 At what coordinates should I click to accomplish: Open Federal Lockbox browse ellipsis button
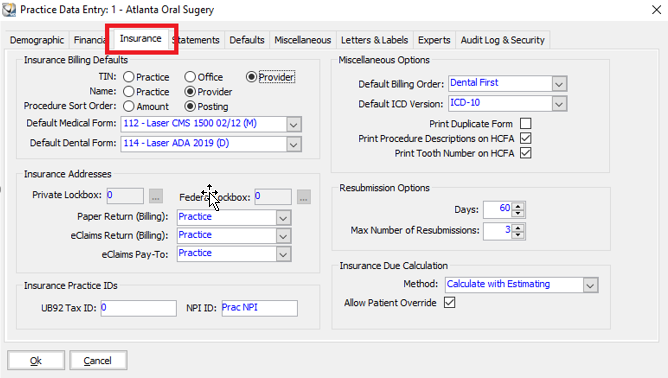pyautogui.click(x=304, y=197)
